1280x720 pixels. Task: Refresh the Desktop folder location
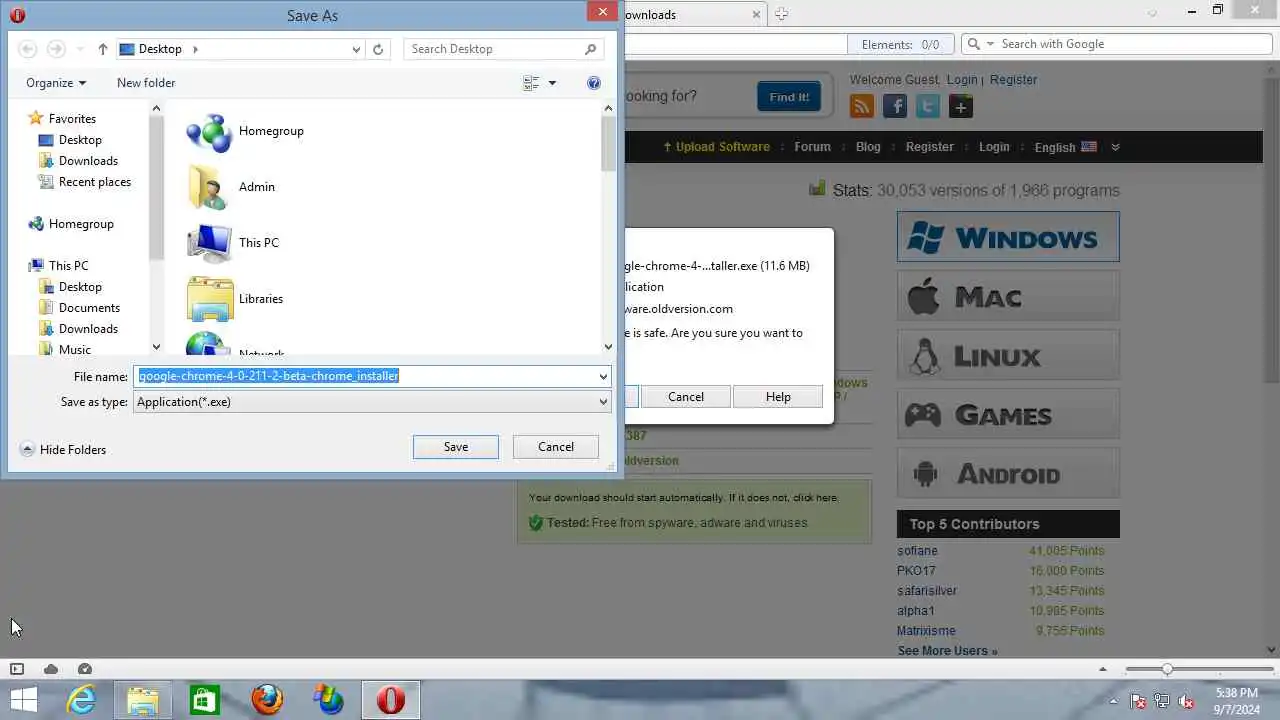pos(378,49)
